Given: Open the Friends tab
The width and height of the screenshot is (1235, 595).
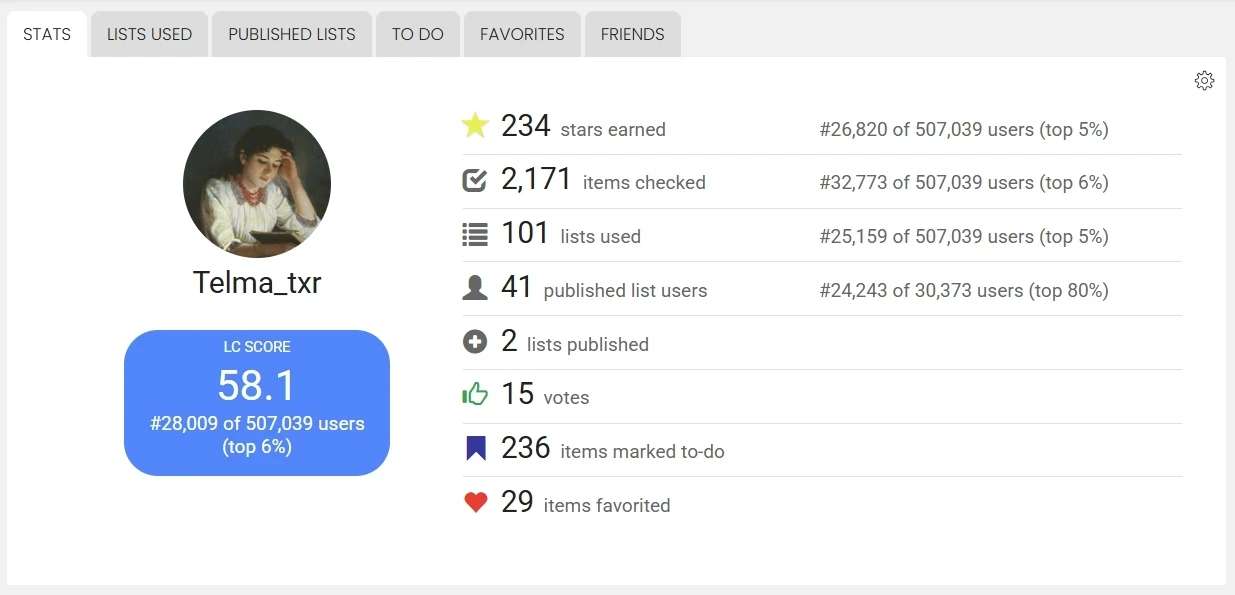Looking at the screenshot, I should coord(632,34).
